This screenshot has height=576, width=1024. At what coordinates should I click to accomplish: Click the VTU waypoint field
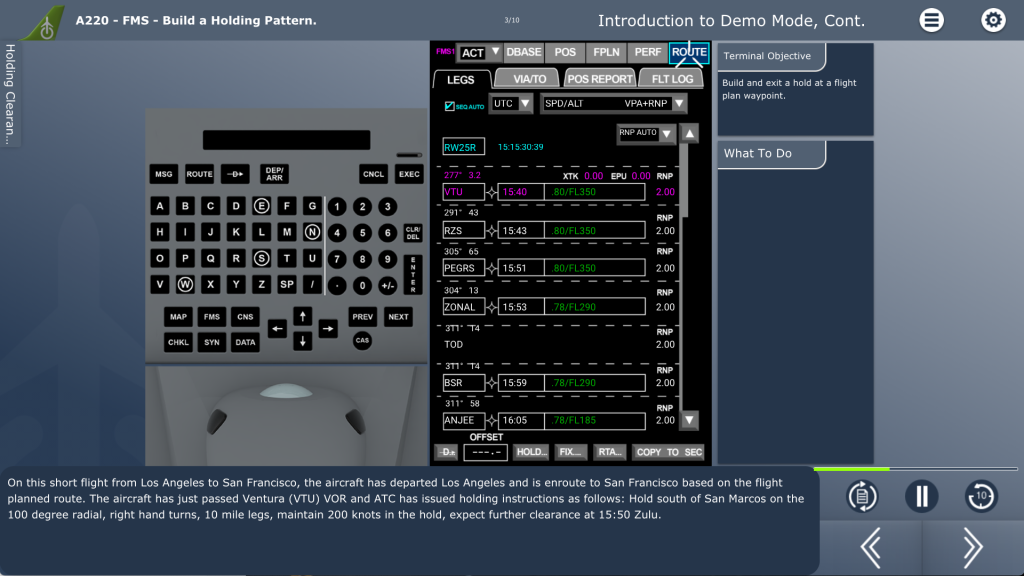pyautogui.click(x=463, y=192)
